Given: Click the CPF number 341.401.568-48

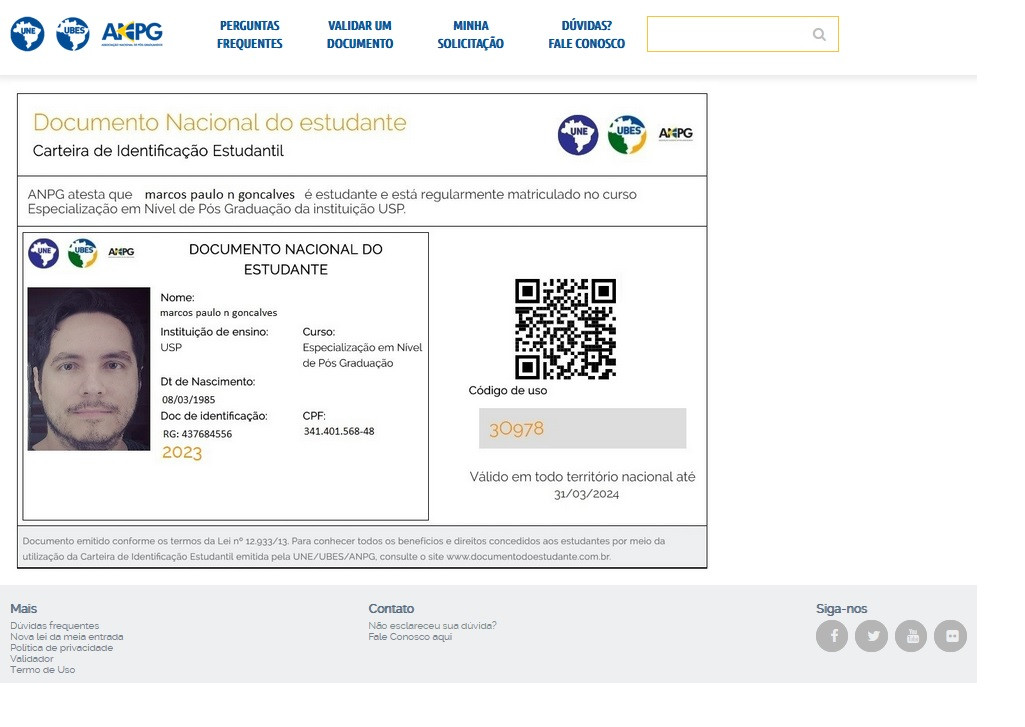Looking at the screenshot, I should click(339, 431).
